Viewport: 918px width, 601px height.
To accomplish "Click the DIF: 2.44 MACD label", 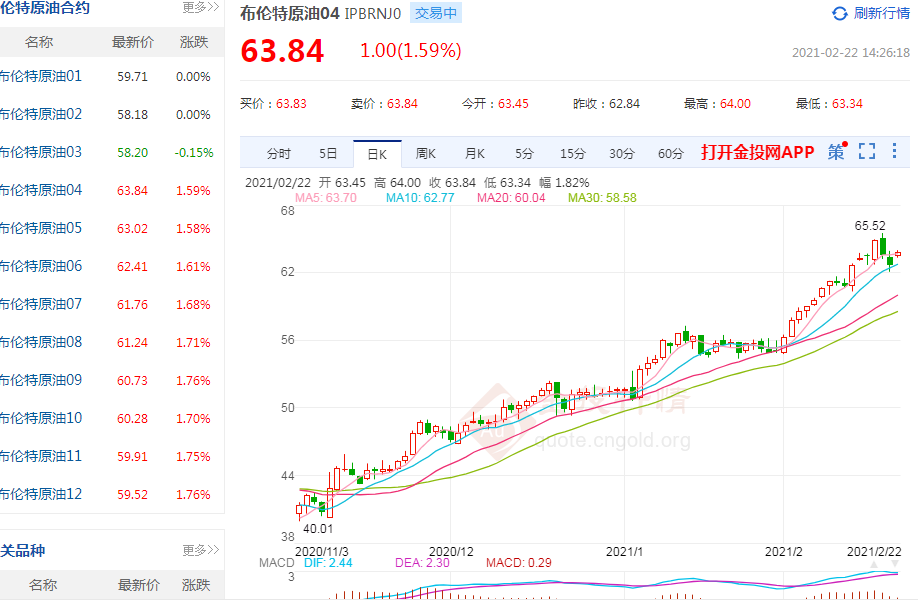I will click(328, 563).
